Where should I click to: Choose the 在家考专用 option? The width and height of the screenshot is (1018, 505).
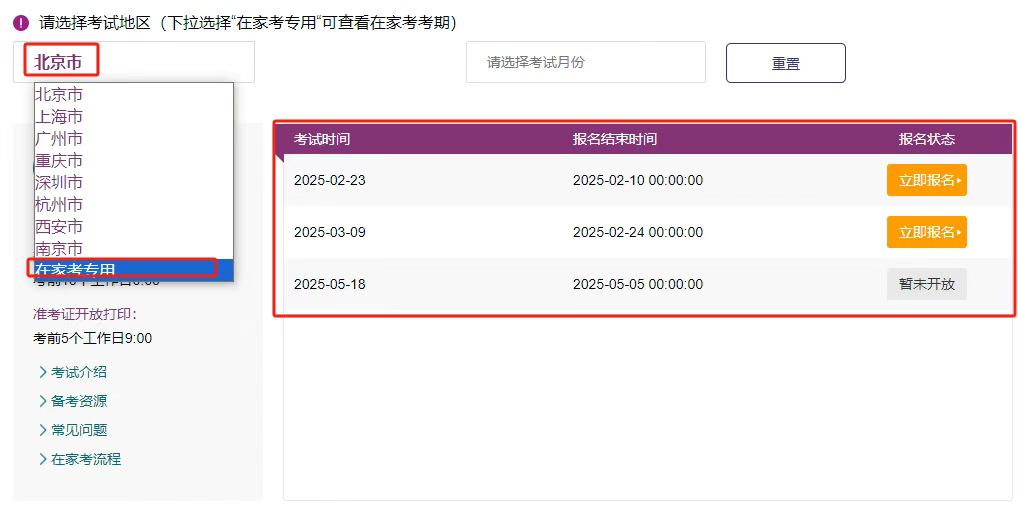(76, 270)
